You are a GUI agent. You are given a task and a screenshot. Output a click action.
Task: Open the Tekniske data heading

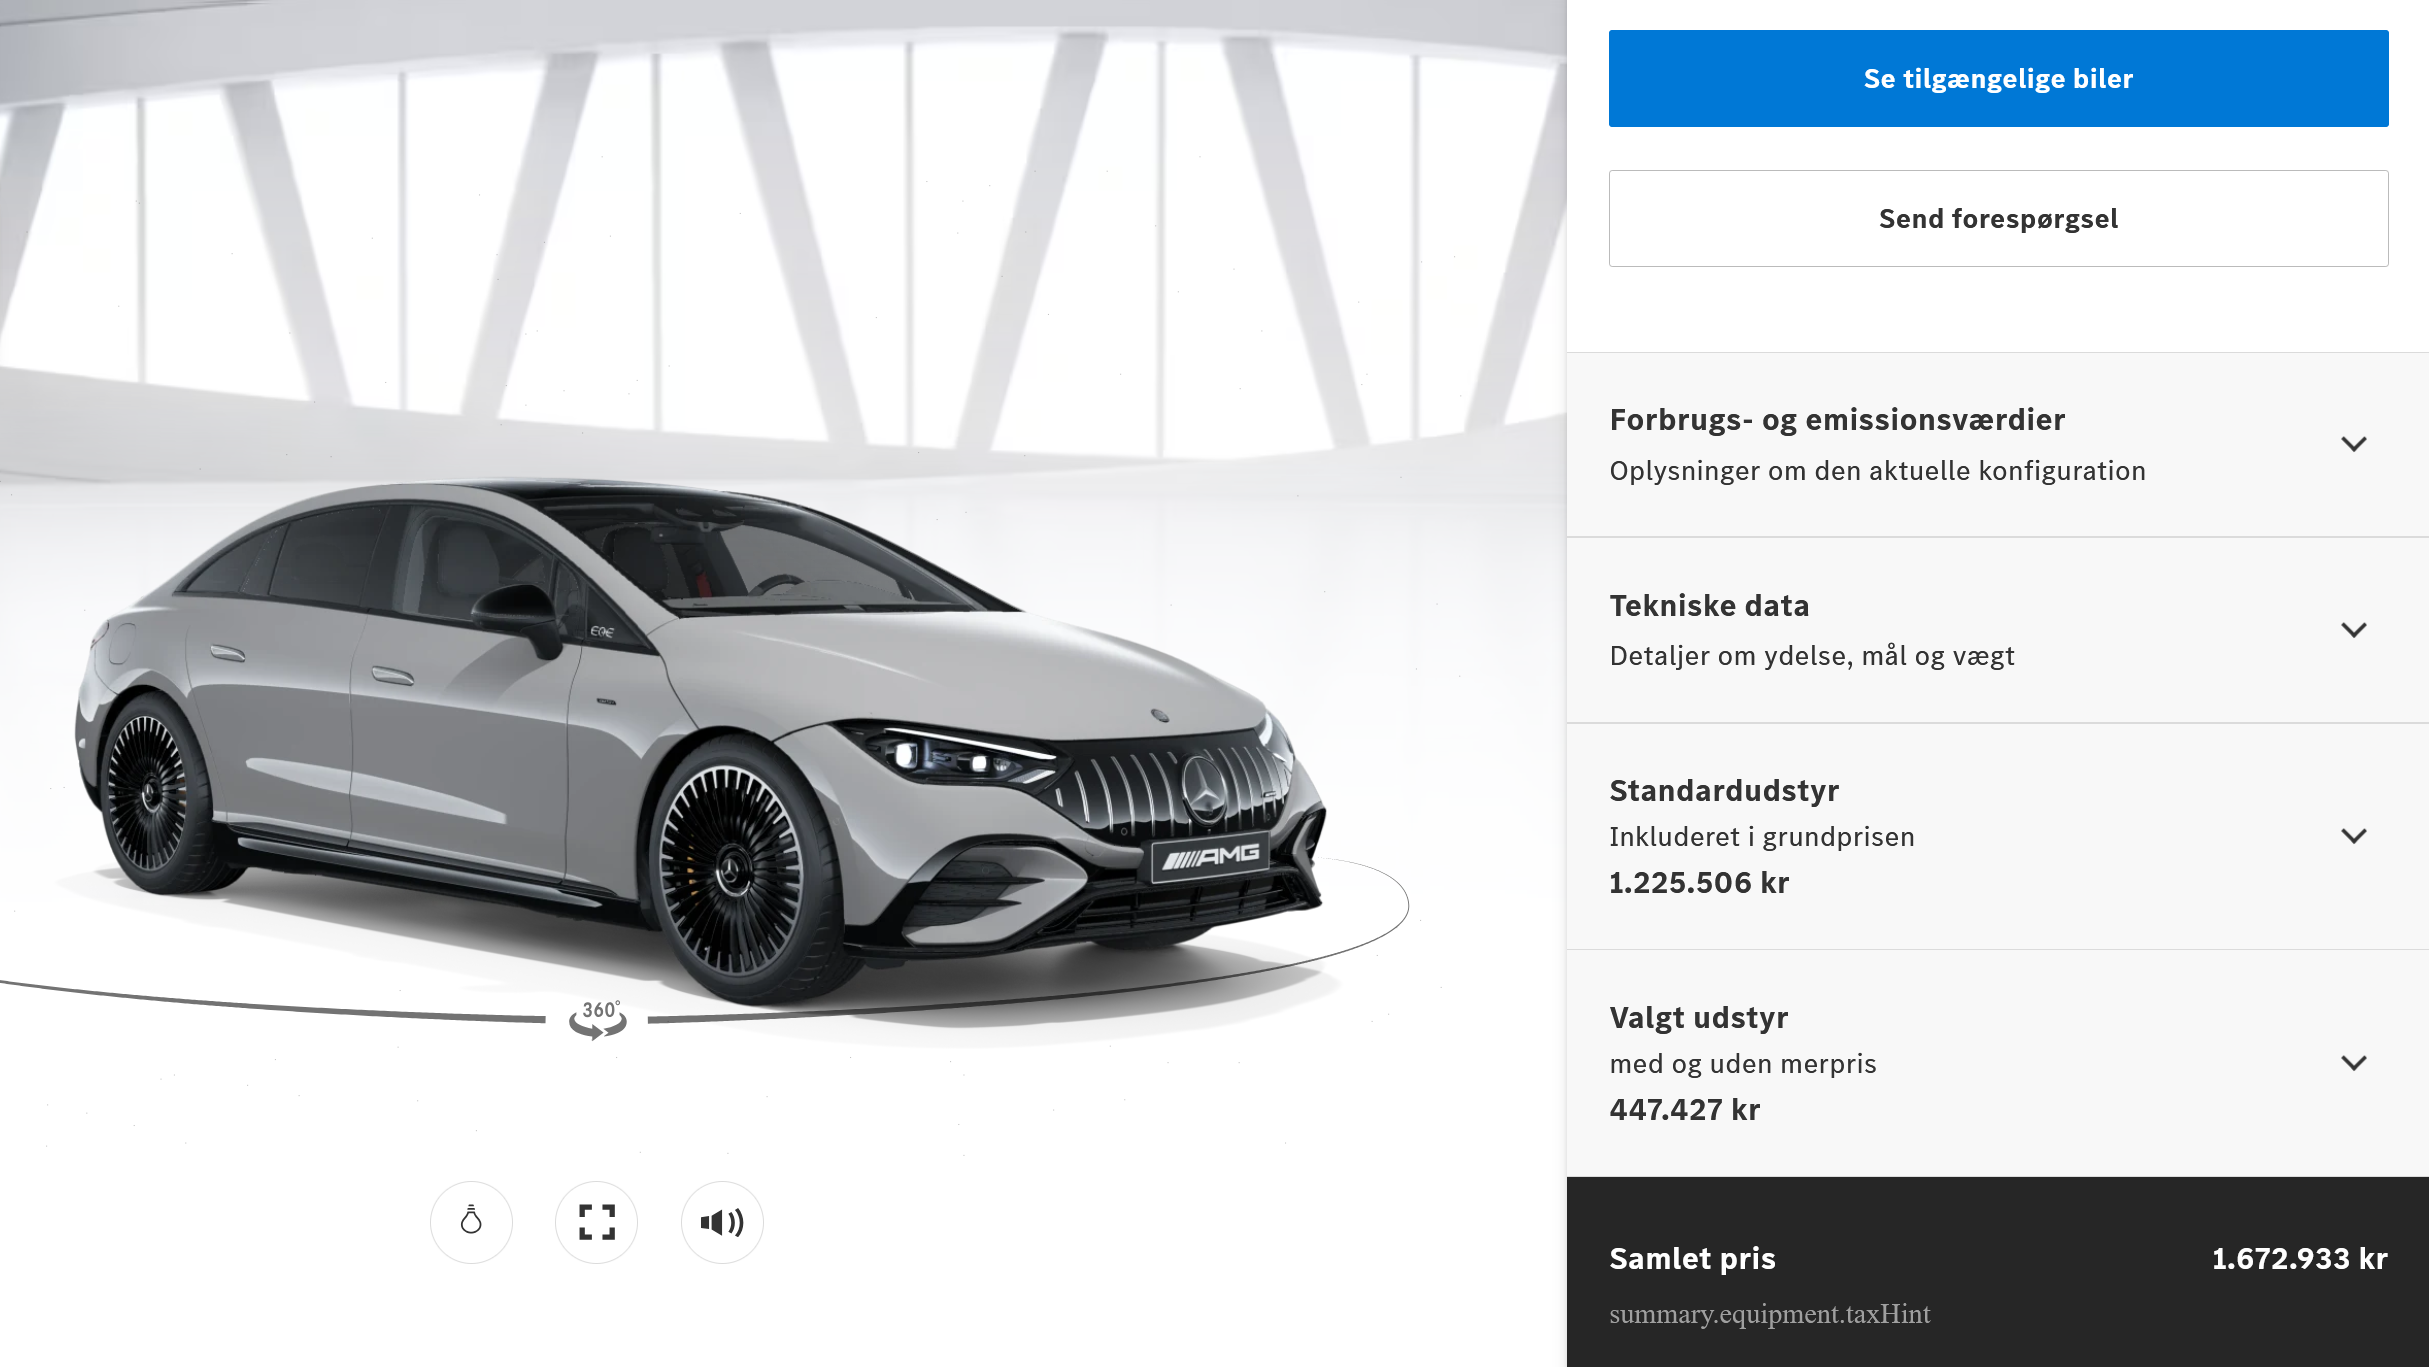pyautogui.click(x=1709, y=605)
